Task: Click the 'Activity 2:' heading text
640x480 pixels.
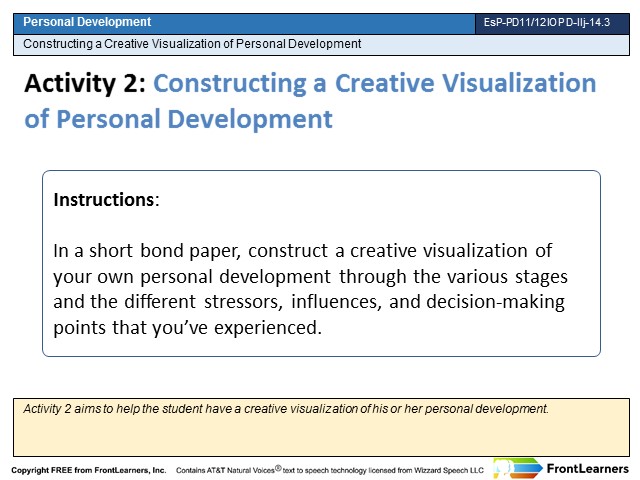Action: point(85,83)
